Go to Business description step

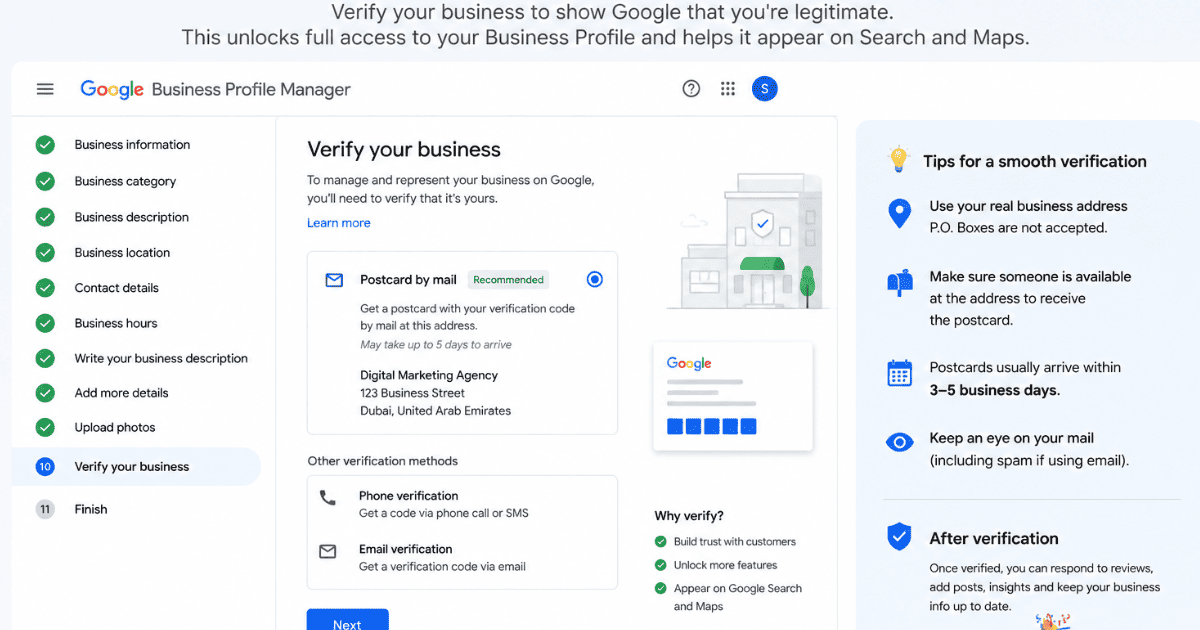pyautogui.click(x=131, y=217)
